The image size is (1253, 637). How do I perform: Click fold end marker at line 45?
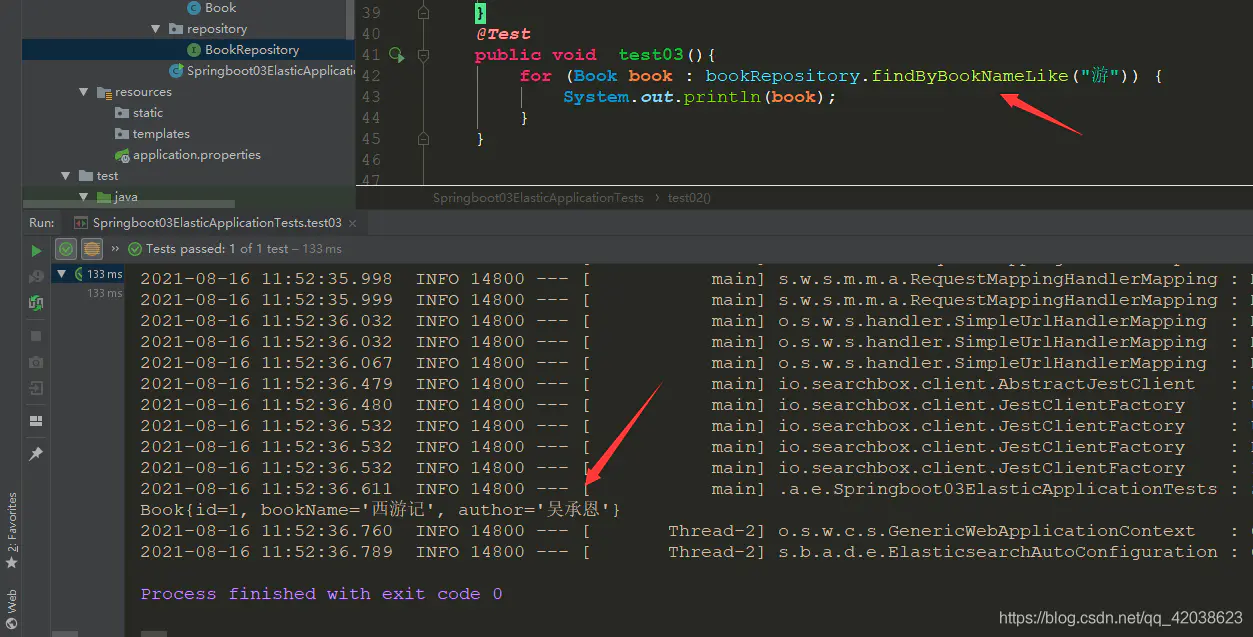click(x=423, y=139)
